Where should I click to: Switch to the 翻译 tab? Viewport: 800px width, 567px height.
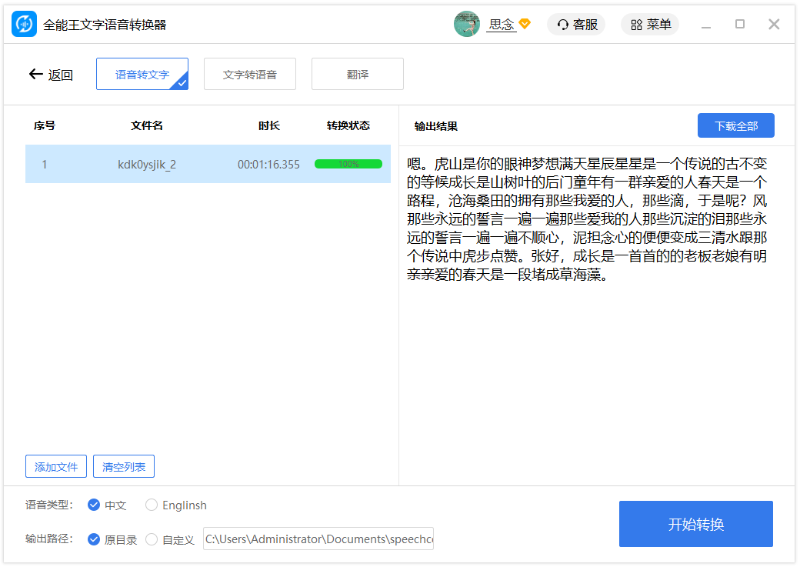[x=357, y=74]
